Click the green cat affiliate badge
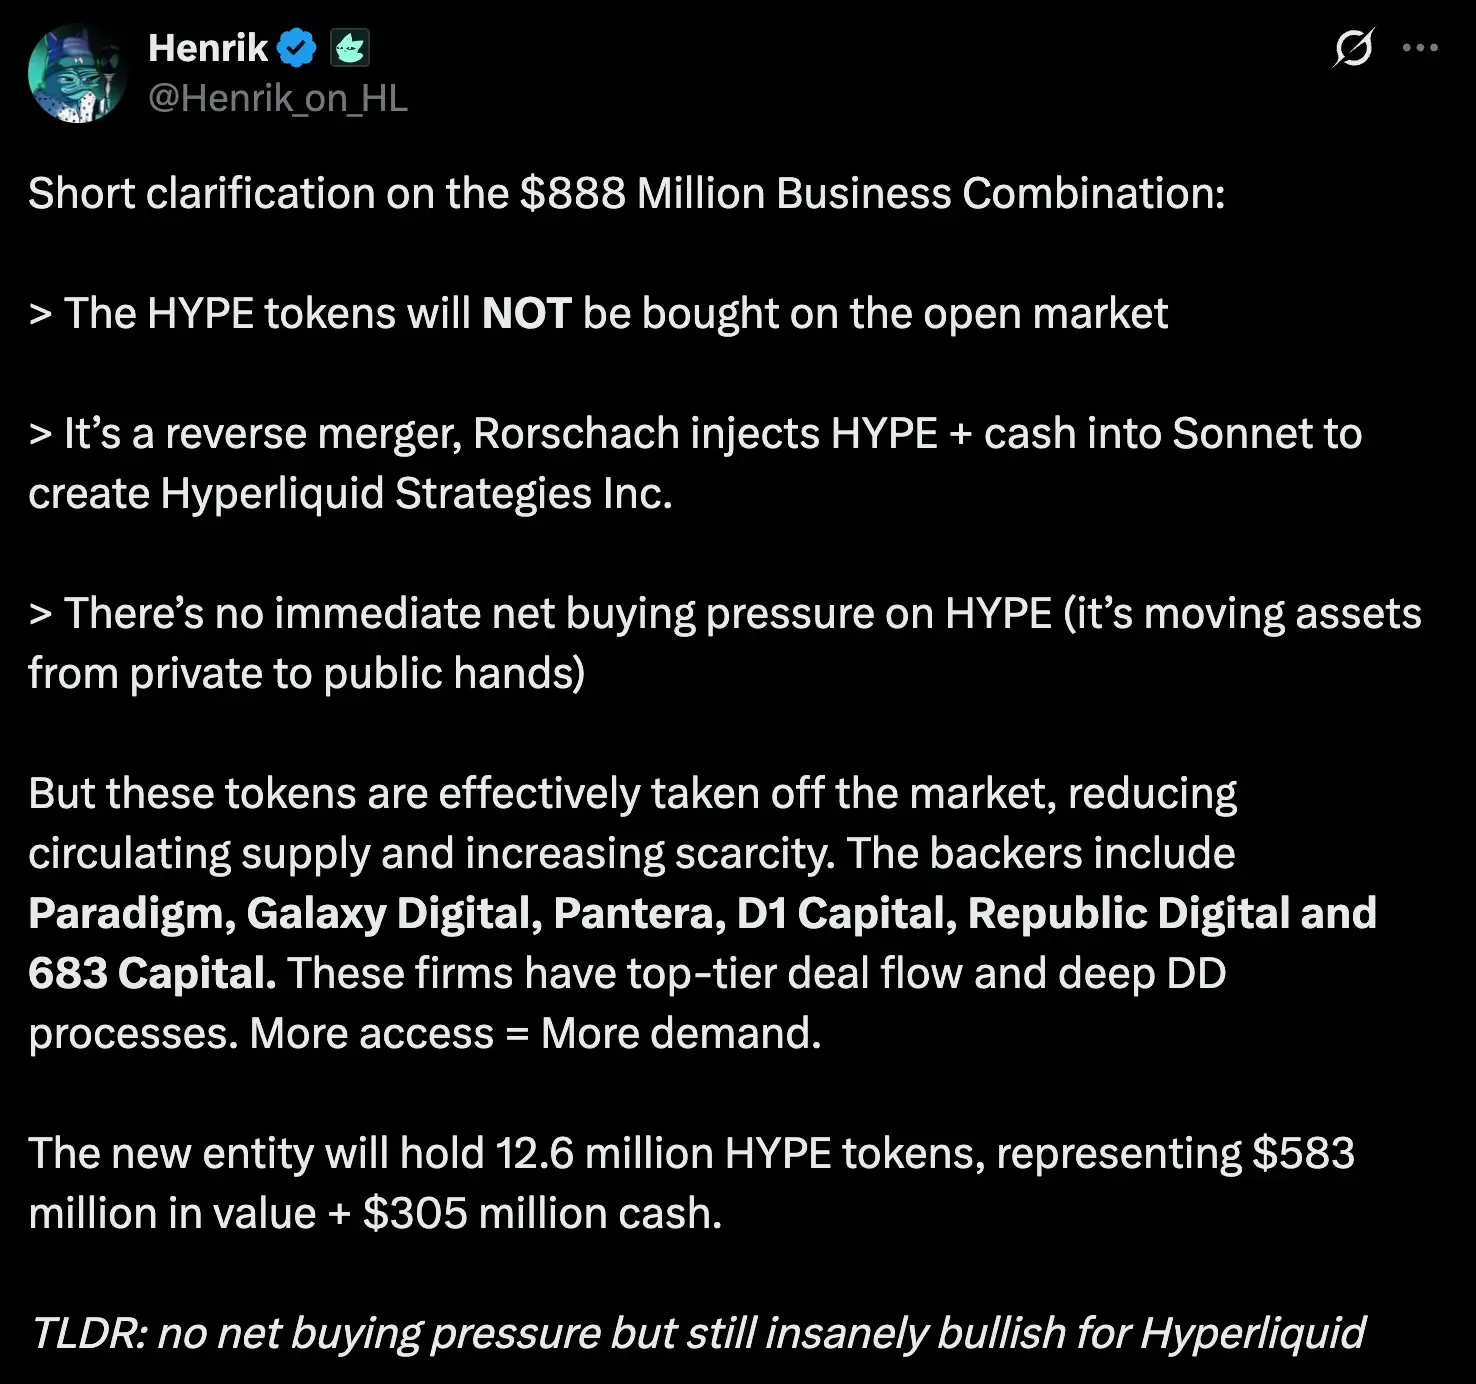1476x1384 pixels. tap(348, 45)
